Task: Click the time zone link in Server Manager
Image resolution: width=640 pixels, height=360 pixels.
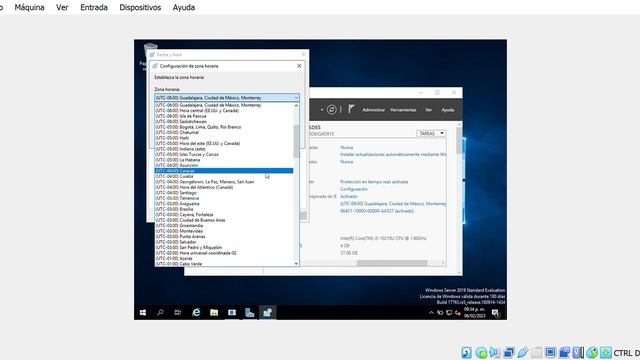Action: (x=393, y=203)
